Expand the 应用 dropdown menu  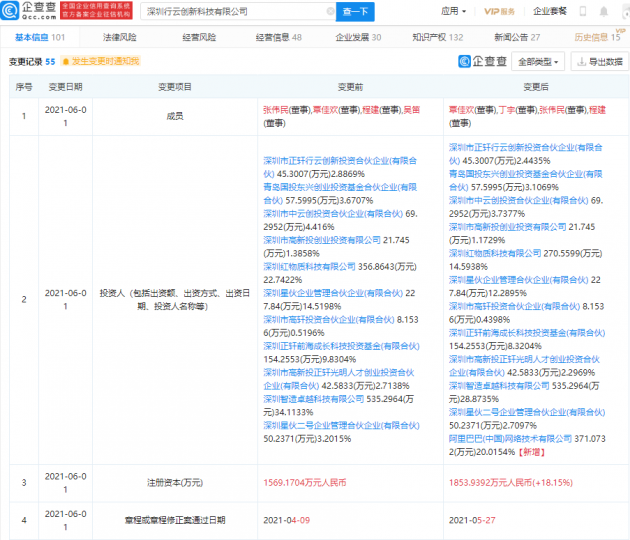(x=454, y=11)
